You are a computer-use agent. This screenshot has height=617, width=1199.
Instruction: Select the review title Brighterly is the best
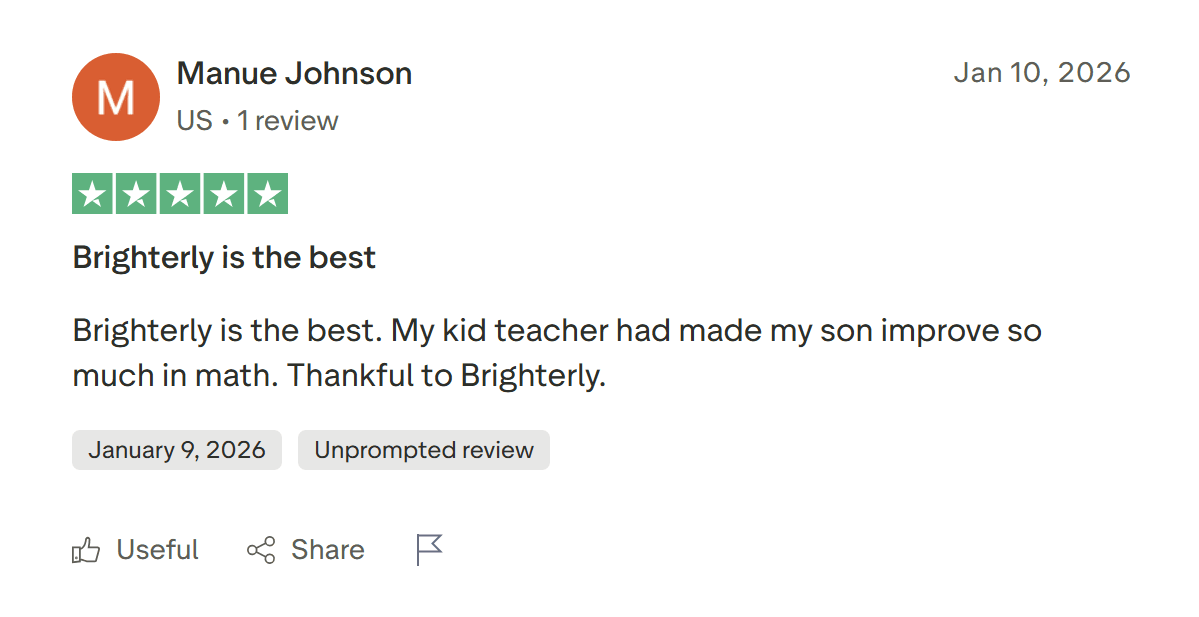click(223, 257)
